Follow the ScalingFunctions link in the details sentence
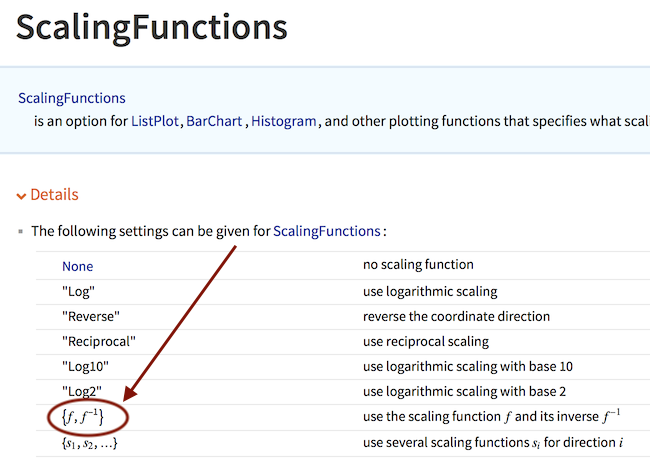Image resolution: width=650 pixels, height=474 pixels. [x=327, y=231]
